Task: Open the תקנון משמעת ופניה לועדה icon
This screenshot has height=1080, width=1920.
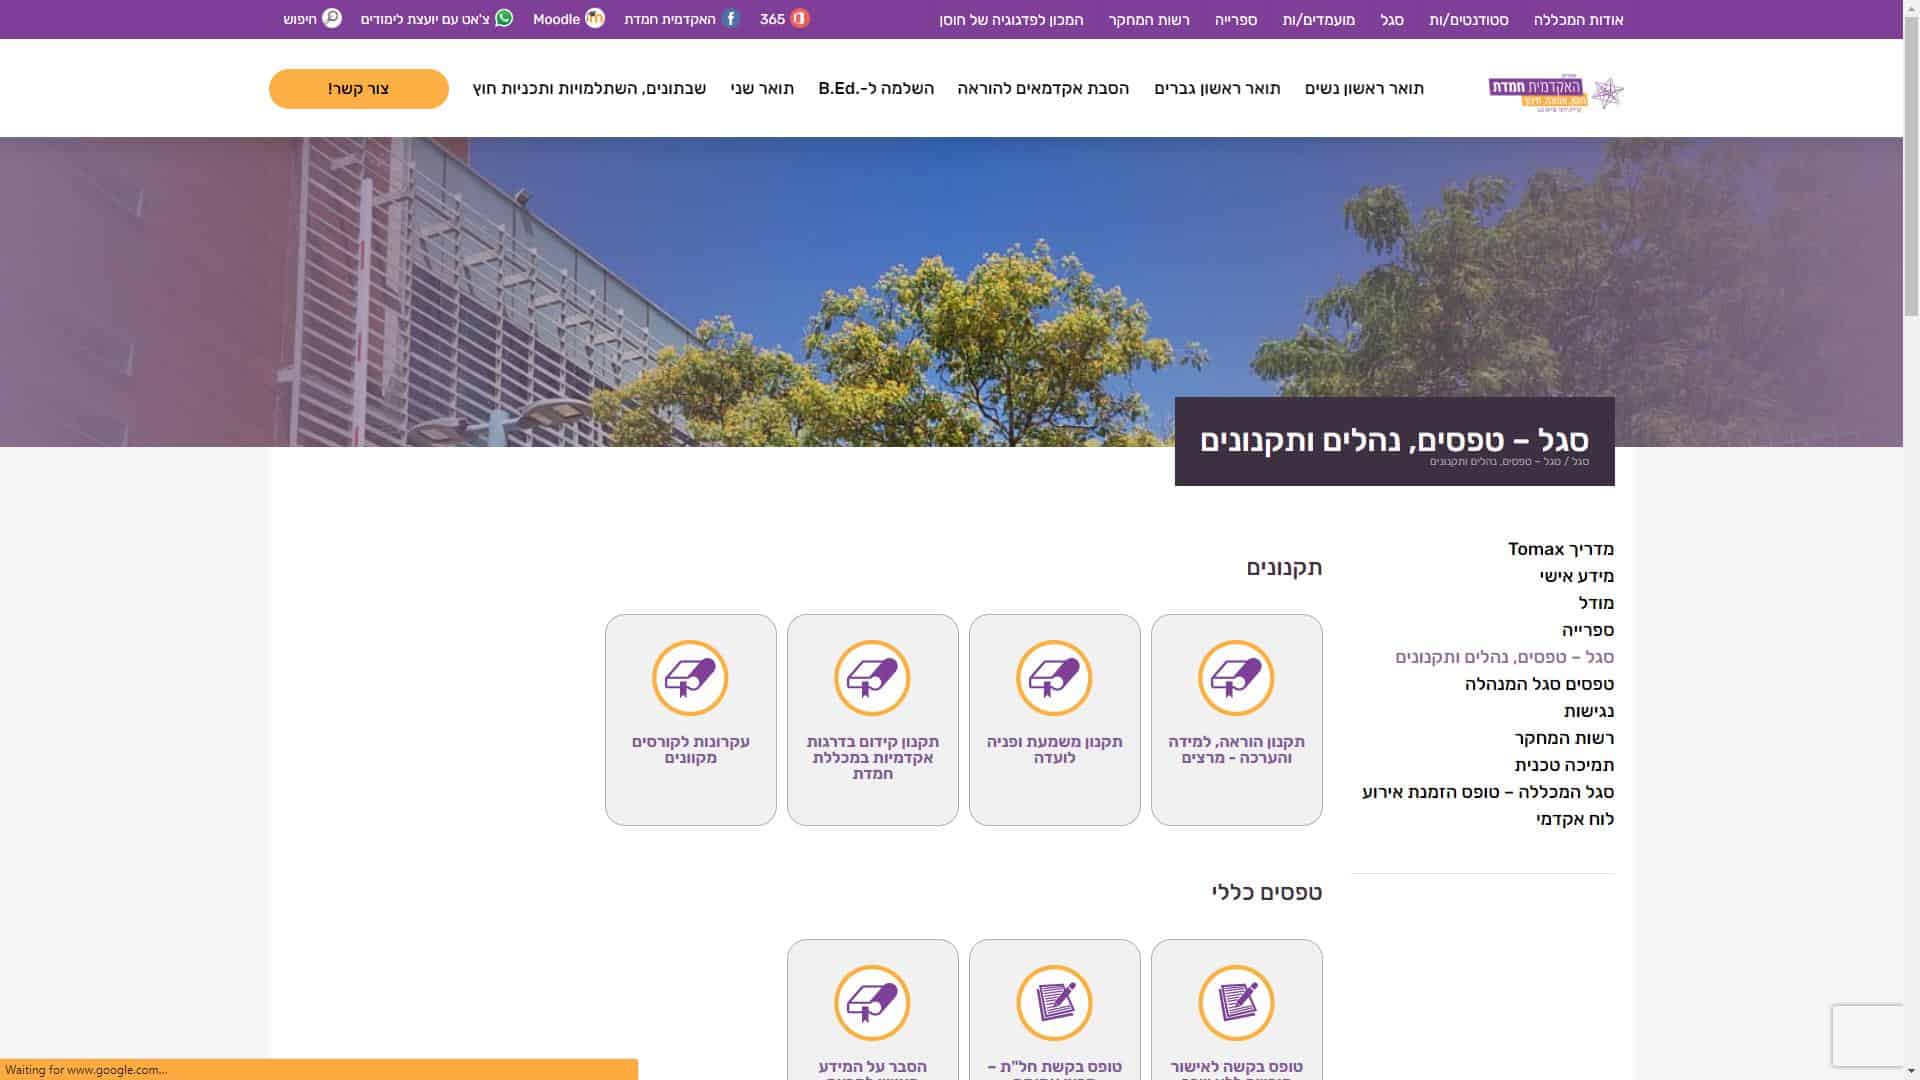Action: pos(1054,678)
